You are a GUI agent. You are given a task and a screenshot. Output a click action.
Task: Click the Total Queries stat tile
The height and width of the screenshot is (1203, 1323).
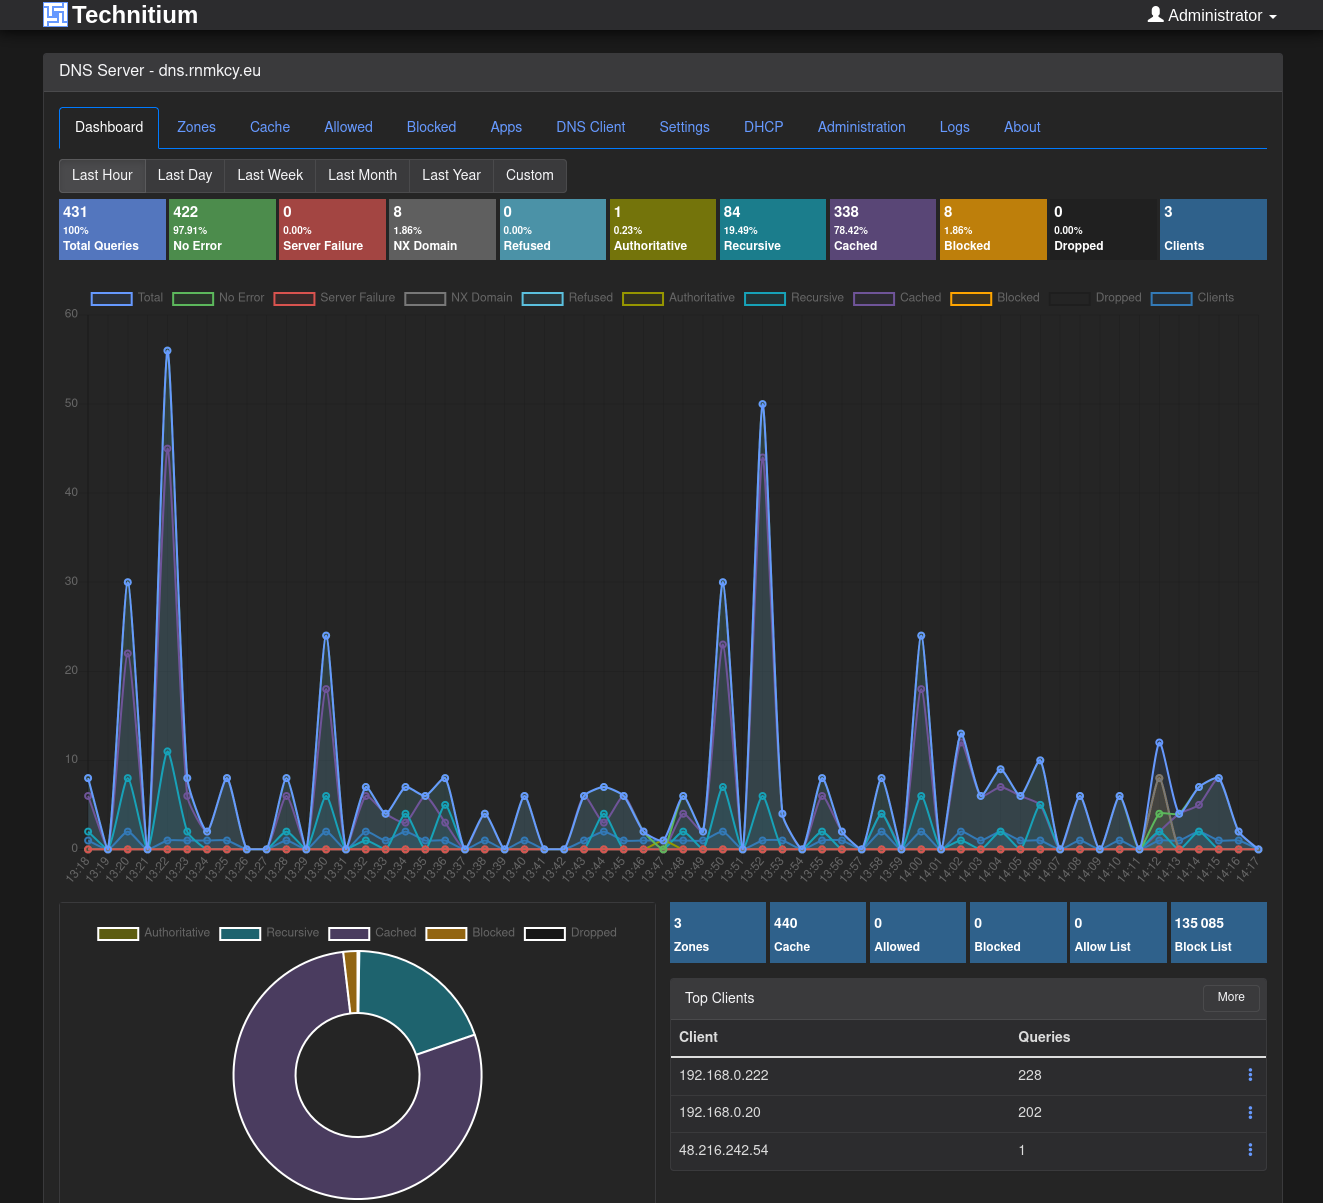click(x=112, y=229)
